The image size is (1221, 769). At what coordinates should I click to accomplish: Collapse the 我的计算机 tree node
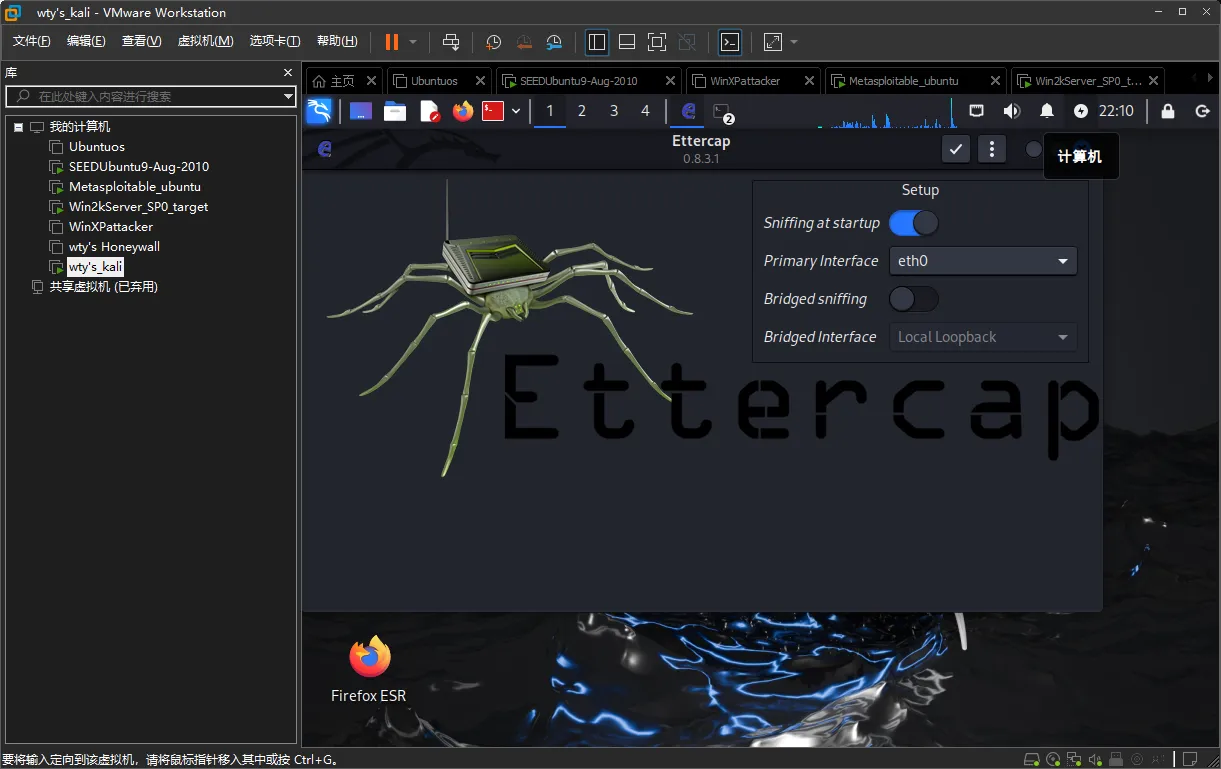click(x=18, y=127)
